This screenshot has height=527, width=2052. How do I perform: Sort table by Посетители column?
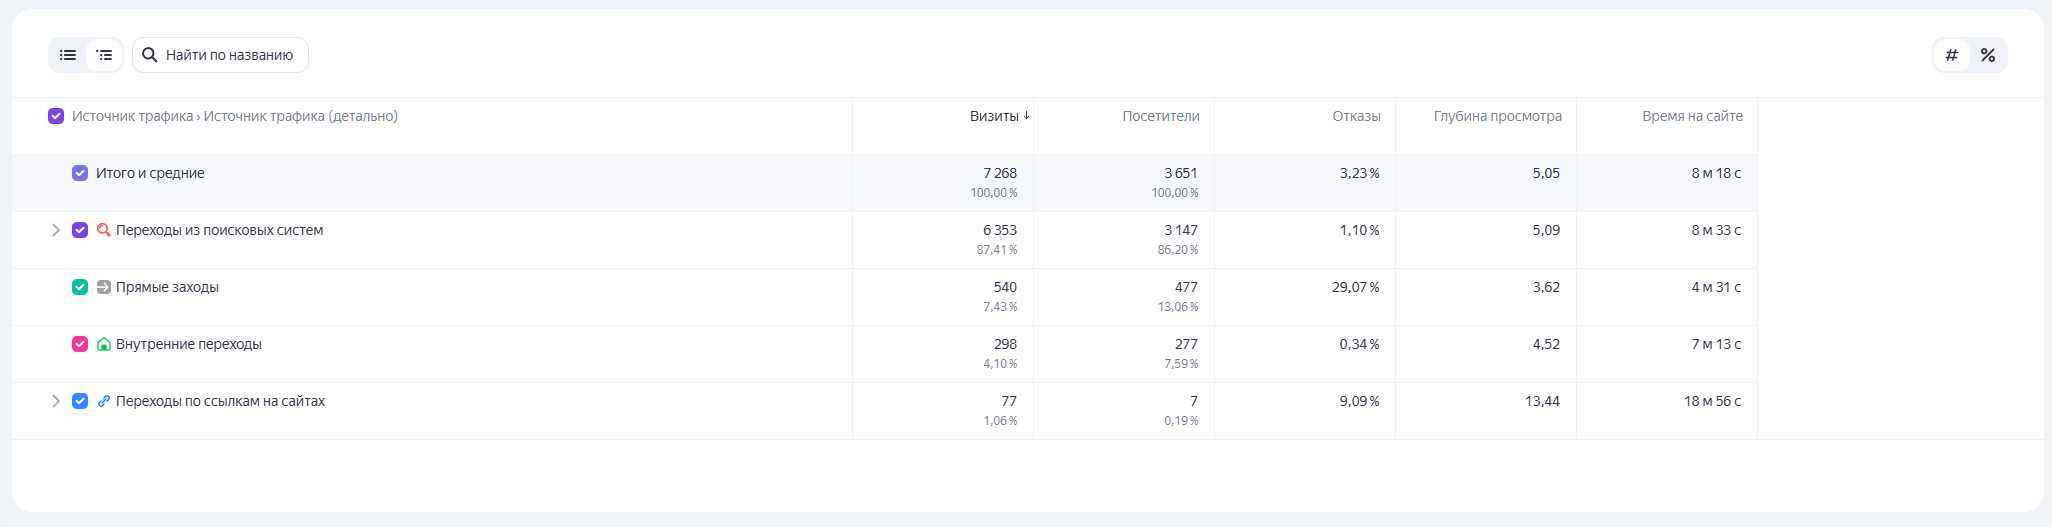tap(1160, 116)
